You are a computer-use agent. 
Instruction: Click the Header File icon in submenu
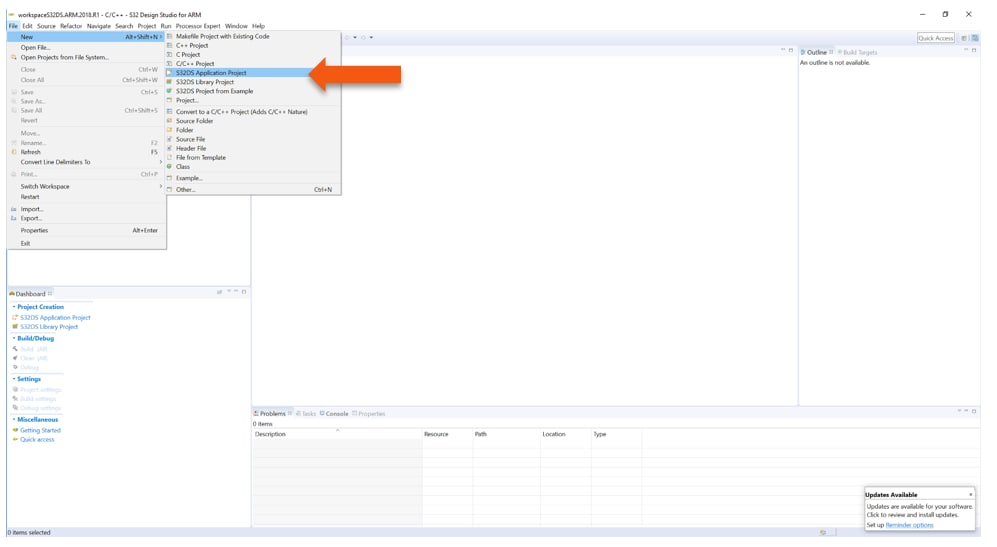169,148
